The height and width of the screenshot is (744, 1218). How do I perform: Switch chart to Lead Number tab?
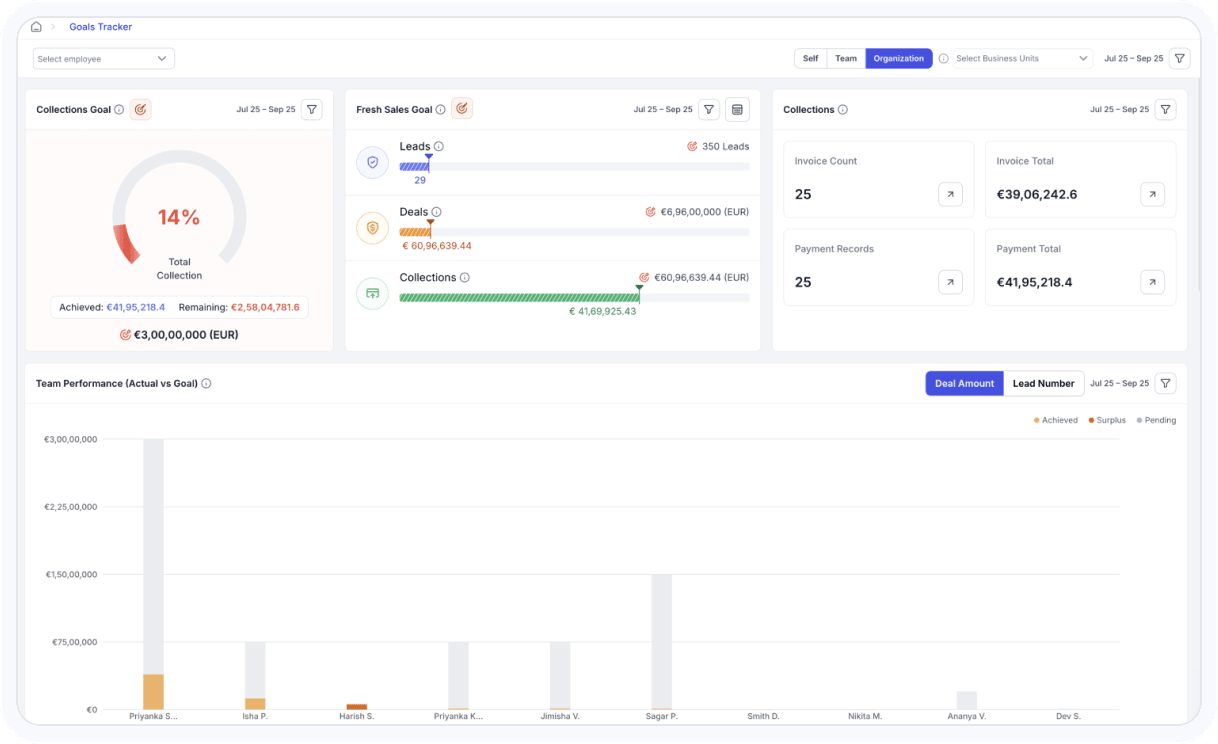(x=1043, y=383)
